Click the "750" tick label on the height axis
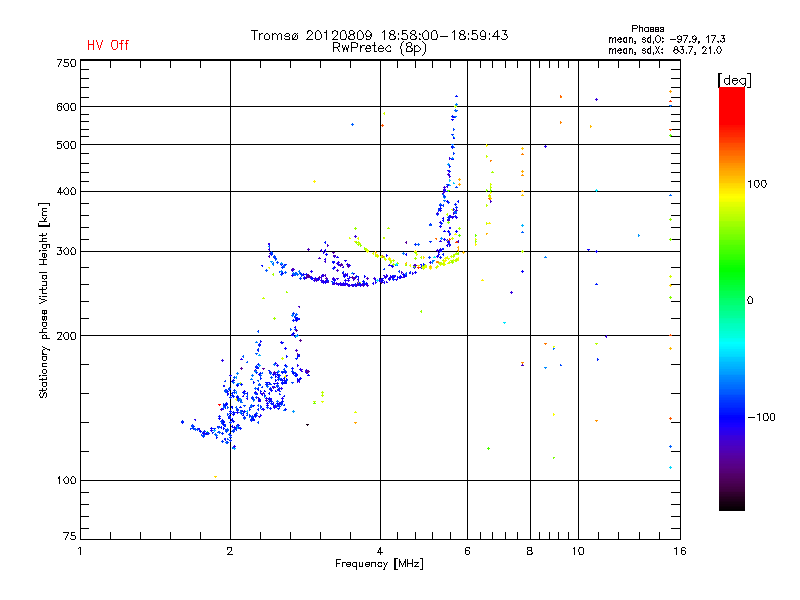 coord(65,63)
